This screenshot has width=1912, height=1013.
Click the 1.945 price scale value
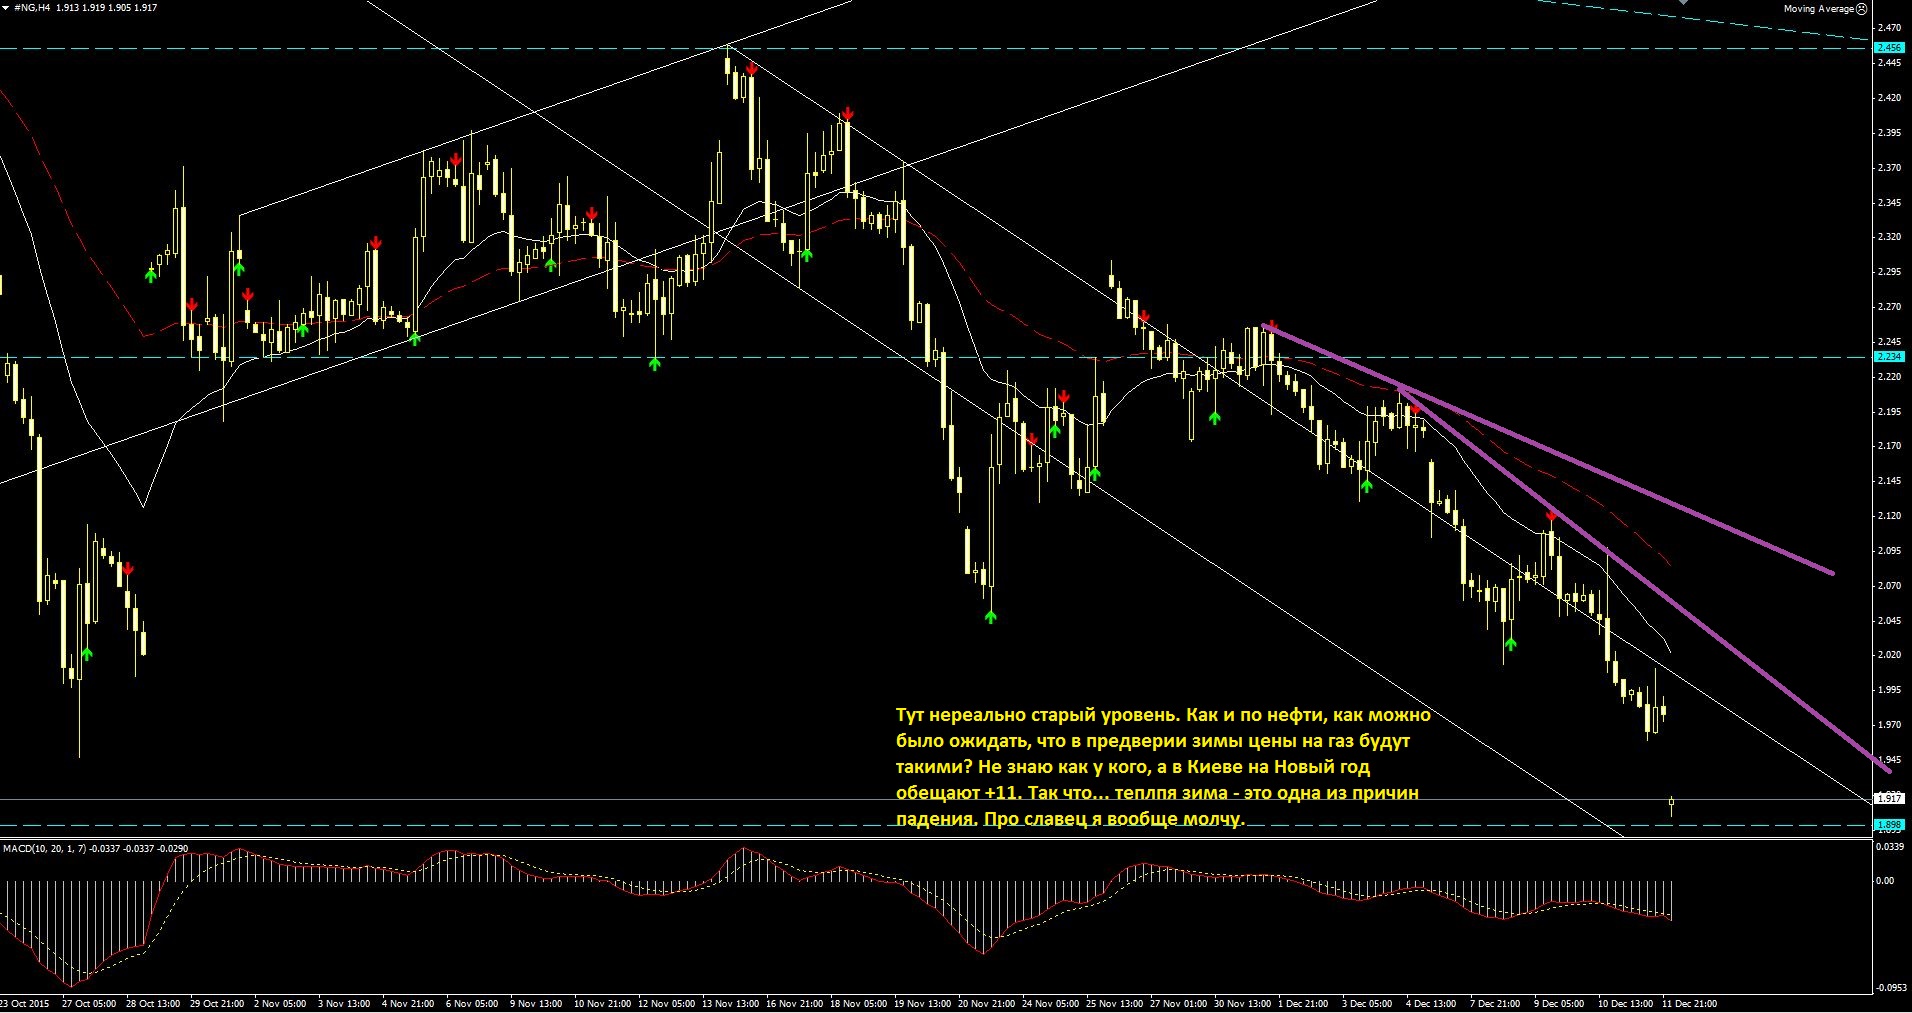pos(1889,760)
